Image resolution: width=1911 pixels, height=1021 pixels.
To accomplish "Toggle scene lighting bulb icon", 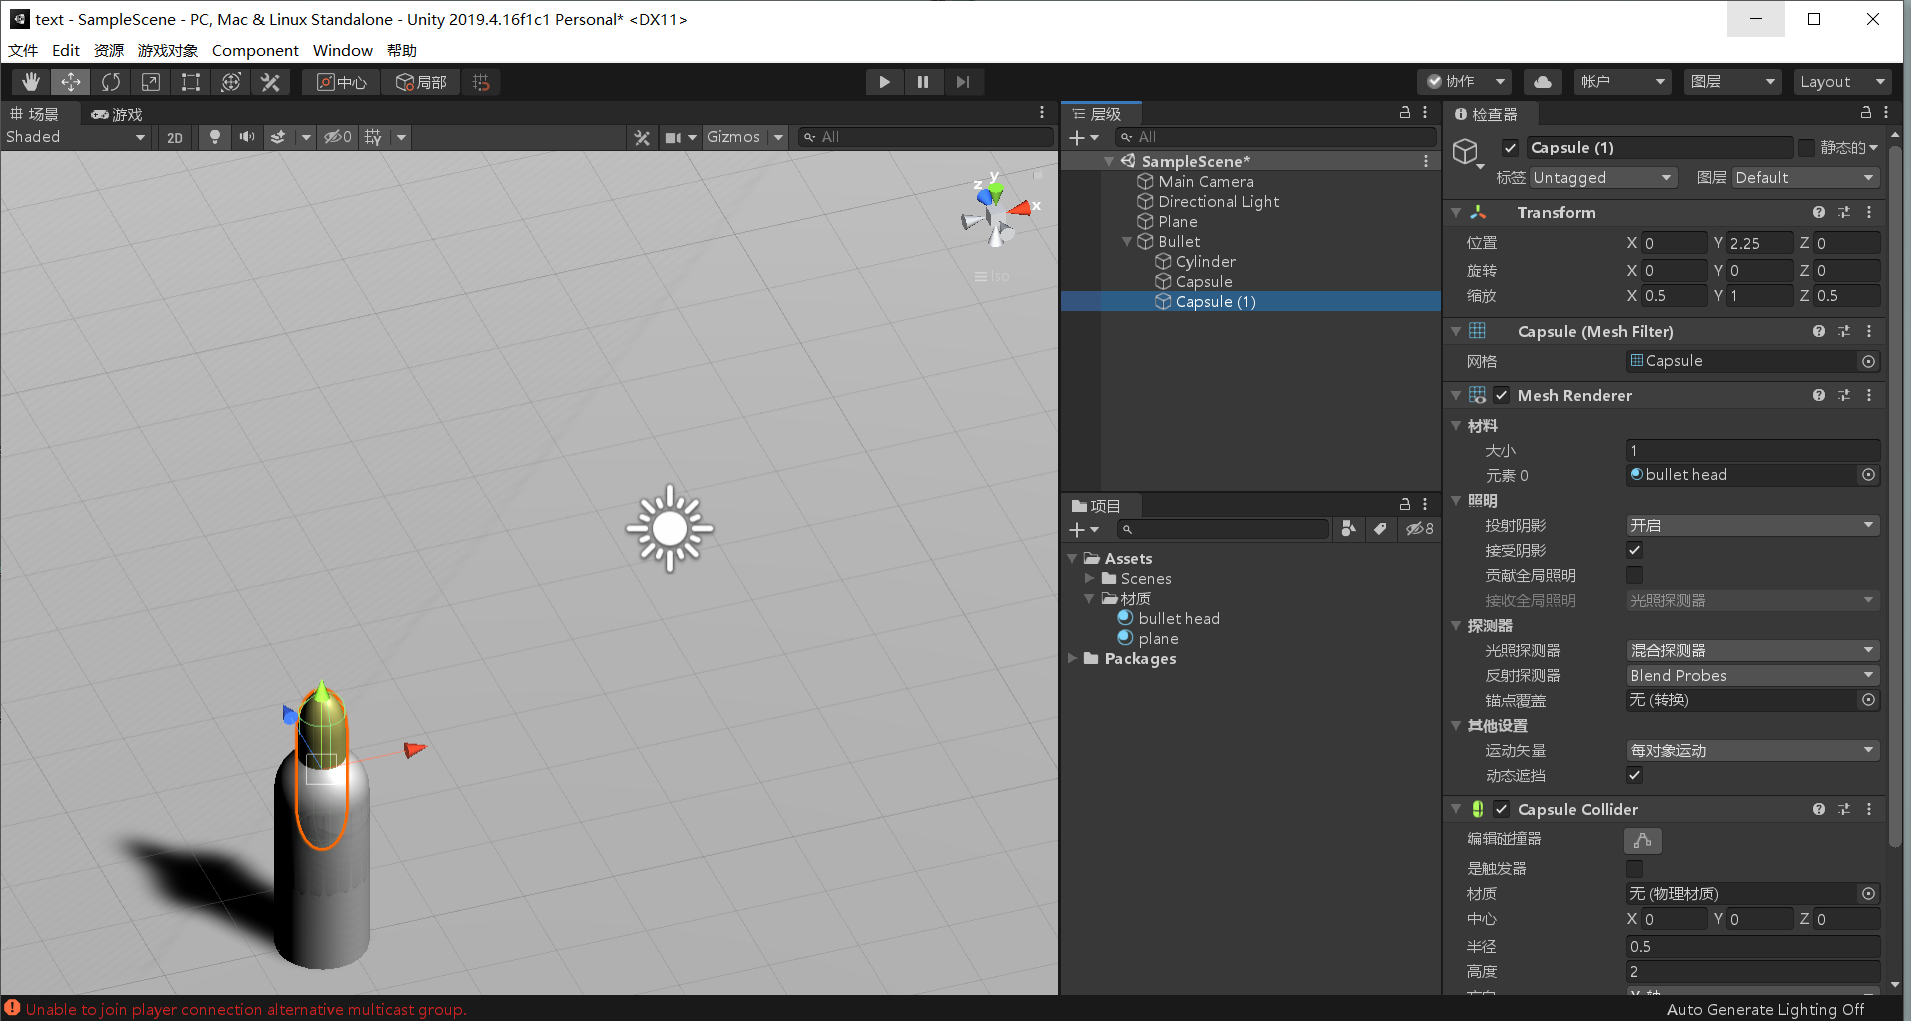I will [x=214, y=137].
